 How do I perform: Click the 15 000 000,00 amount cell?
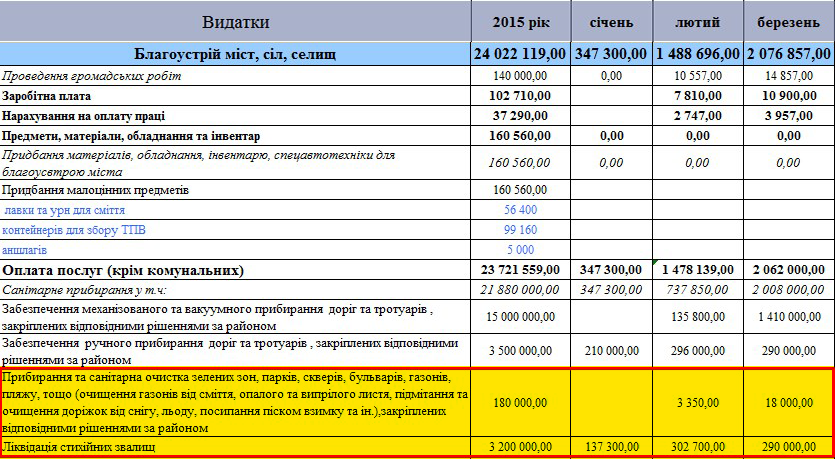(521, 317)
